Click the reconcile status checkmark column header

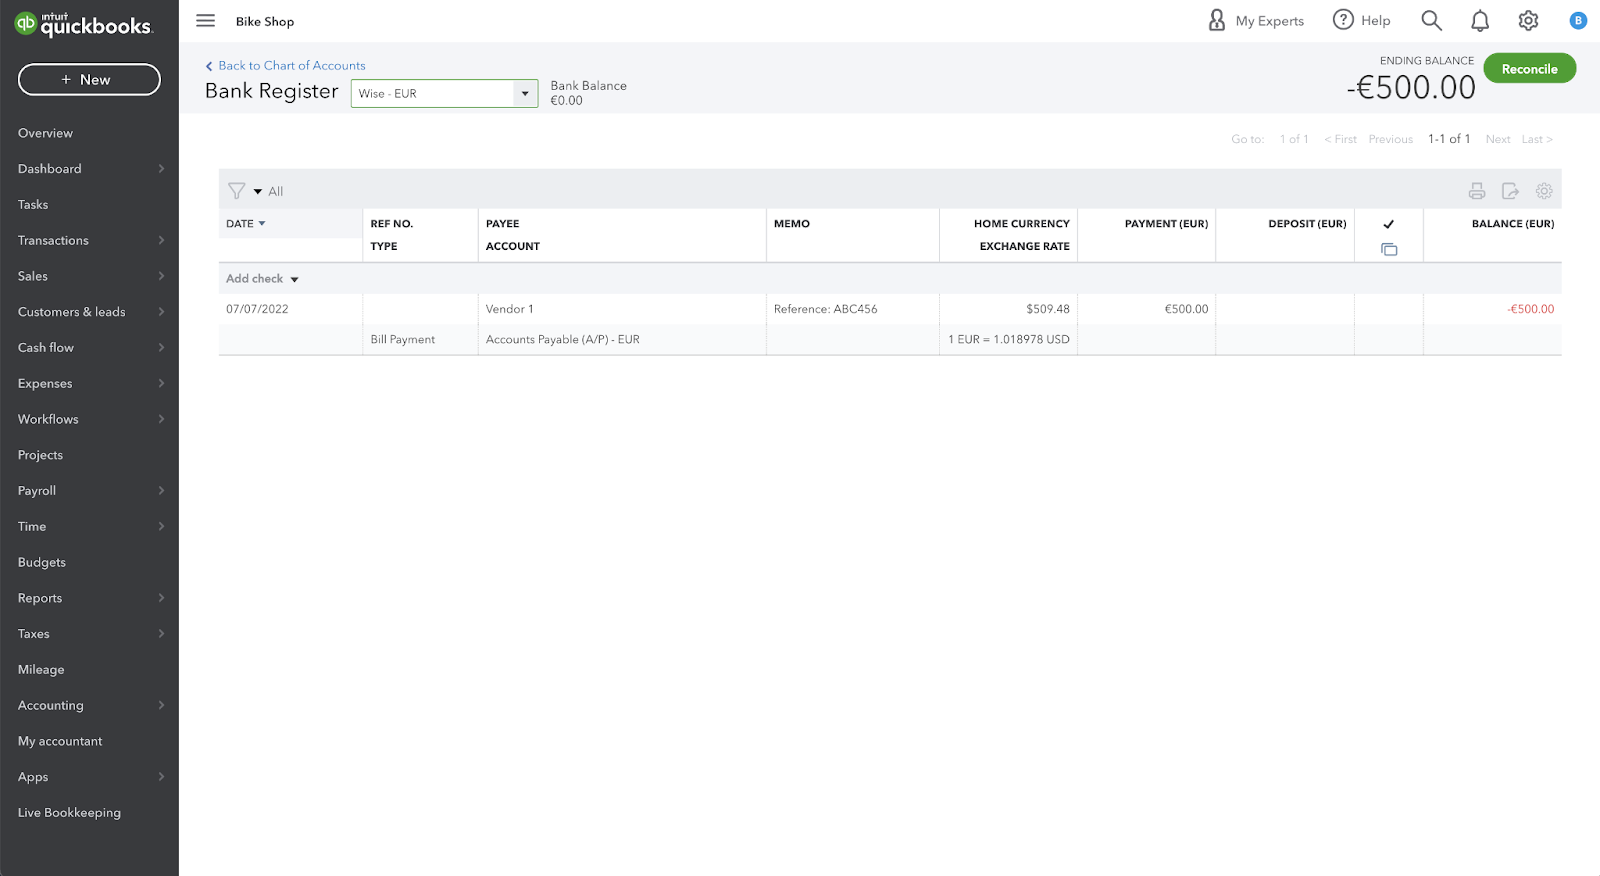(x=1388, y=224)
